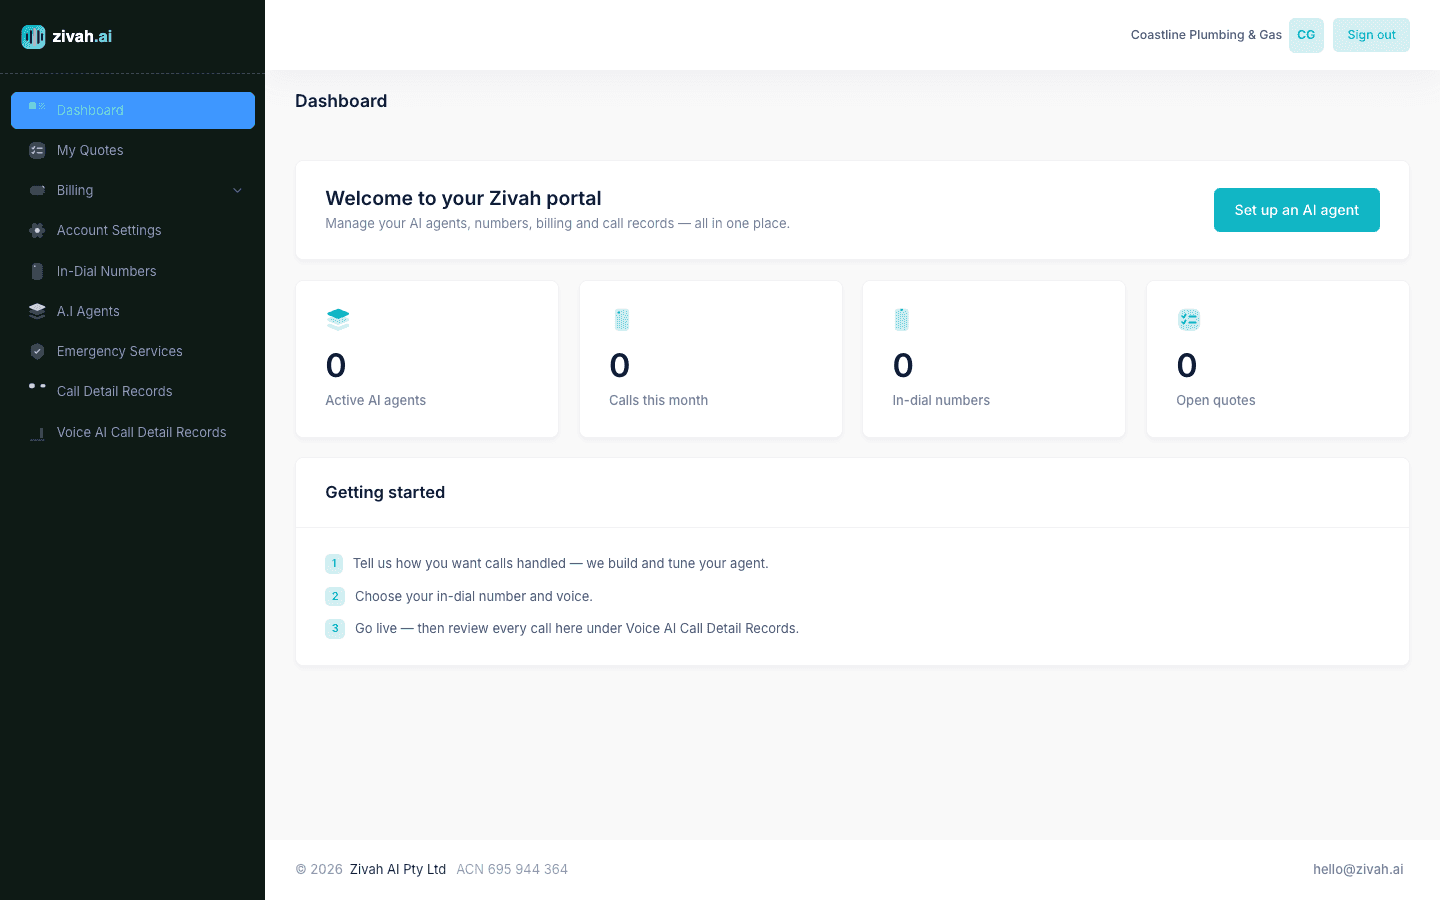
Task: Click Set up an AI agent button
Action: point(1296,210)
